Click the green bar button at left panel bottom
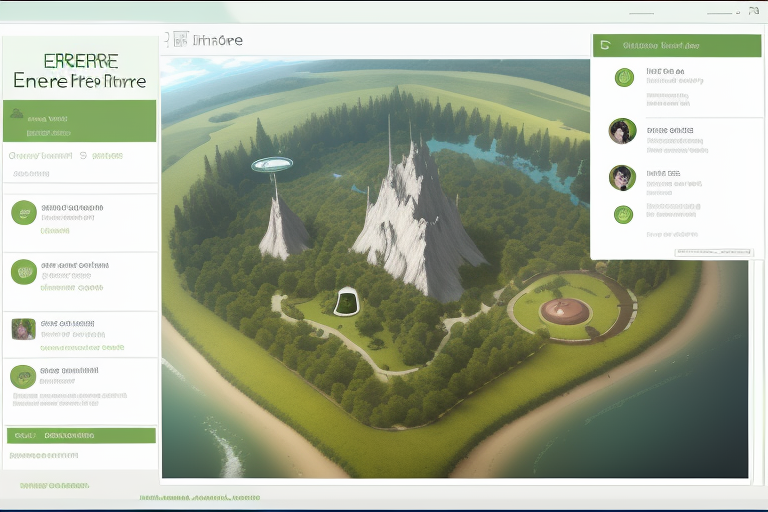The width and height of the screenshot is (768, 512). click(x=81, y=436)
